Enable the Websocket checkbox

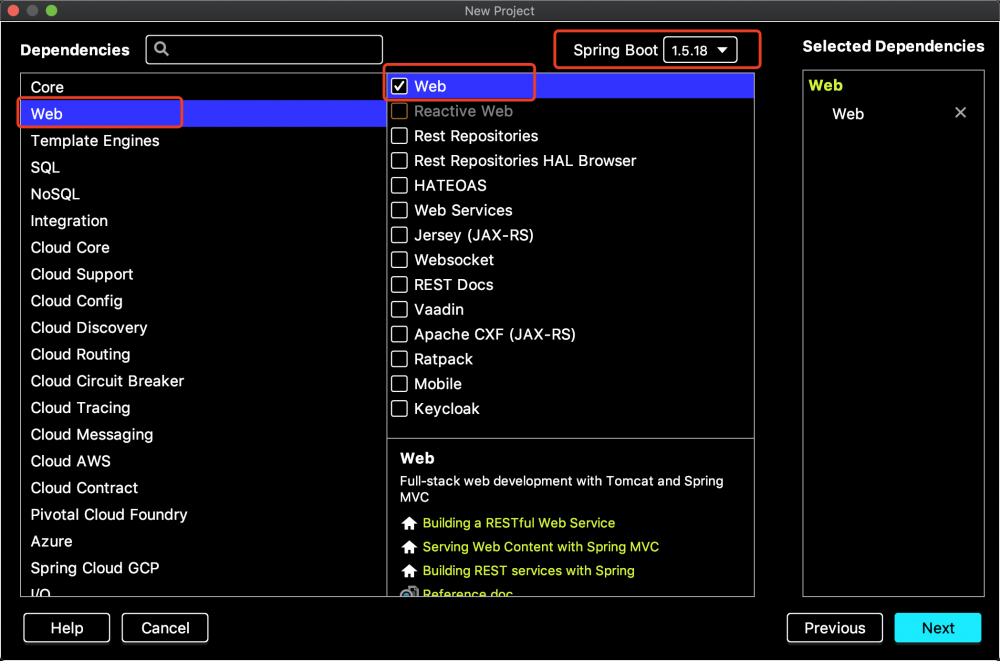[x=399, y=260]
